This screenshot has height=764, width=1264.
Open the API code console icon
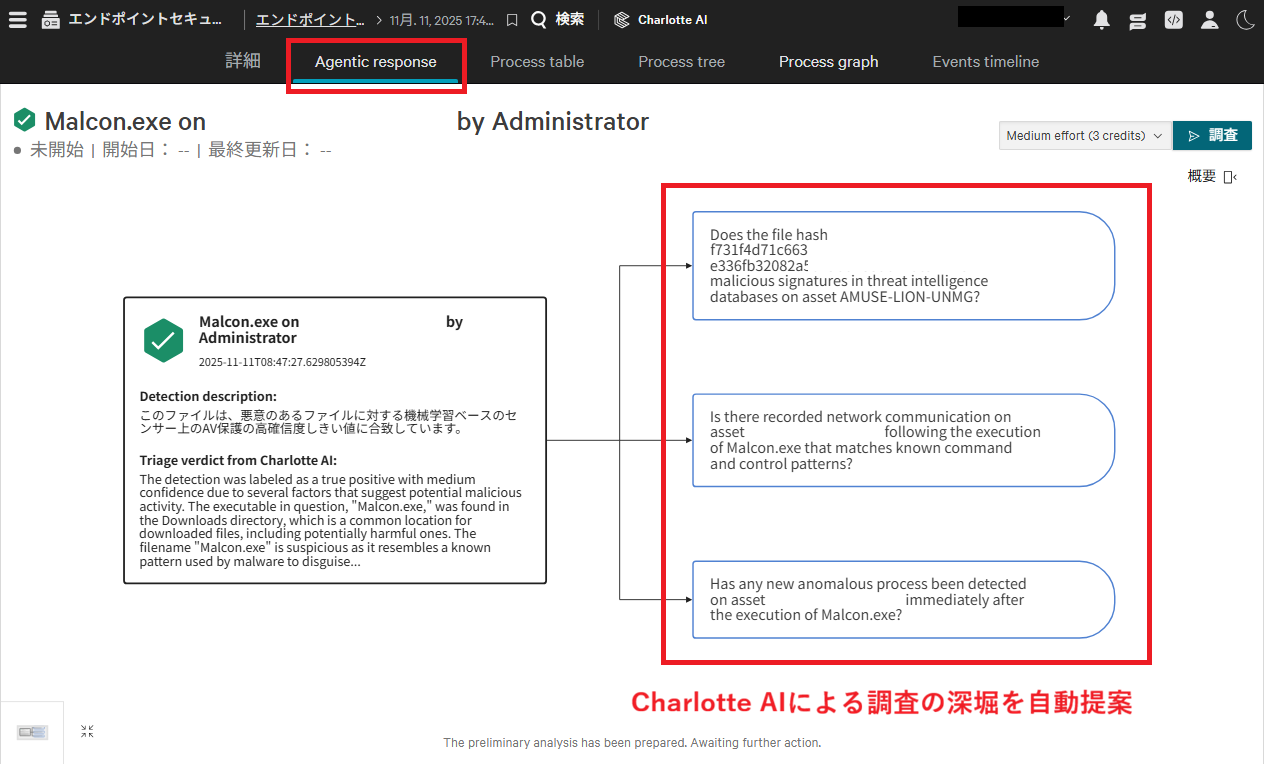tap(1173, 19)
